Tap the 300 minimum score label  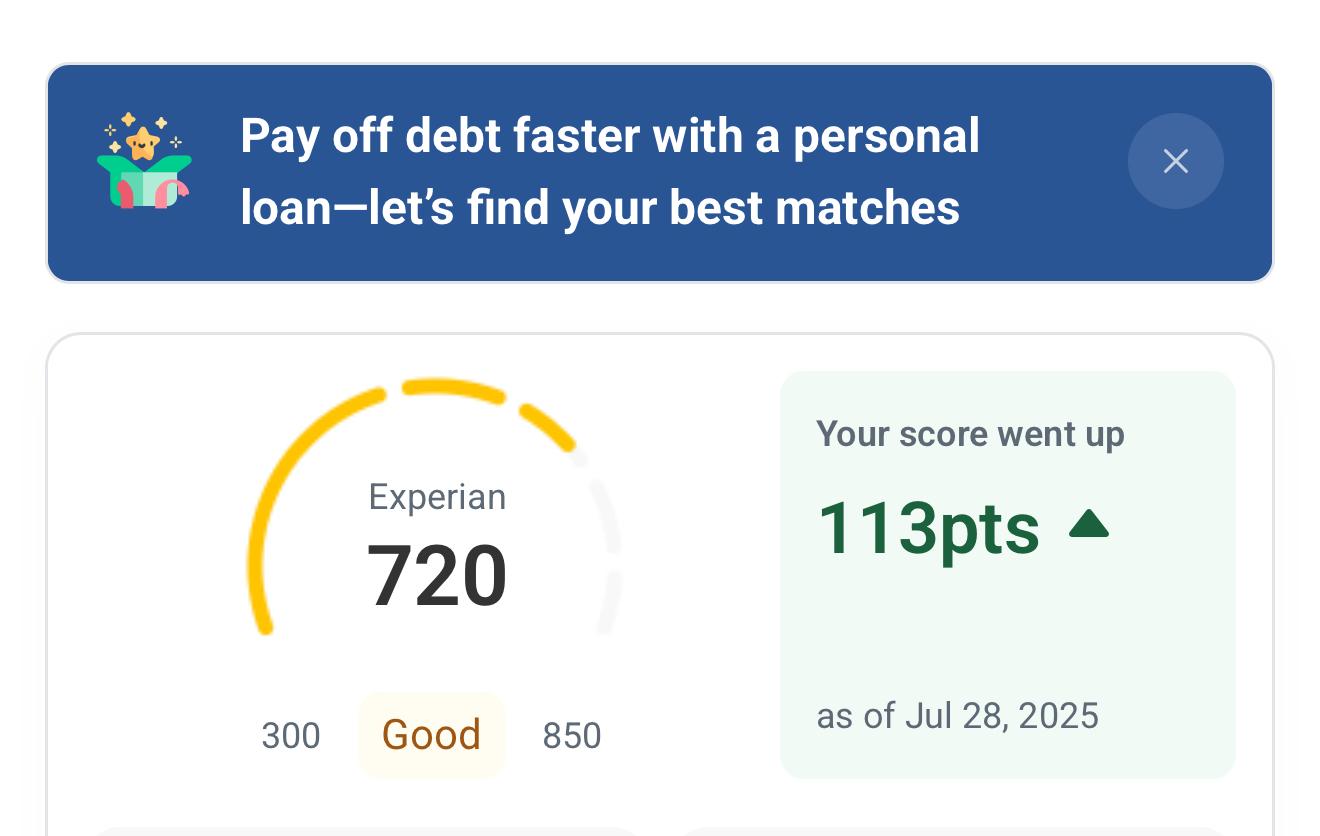290,736
